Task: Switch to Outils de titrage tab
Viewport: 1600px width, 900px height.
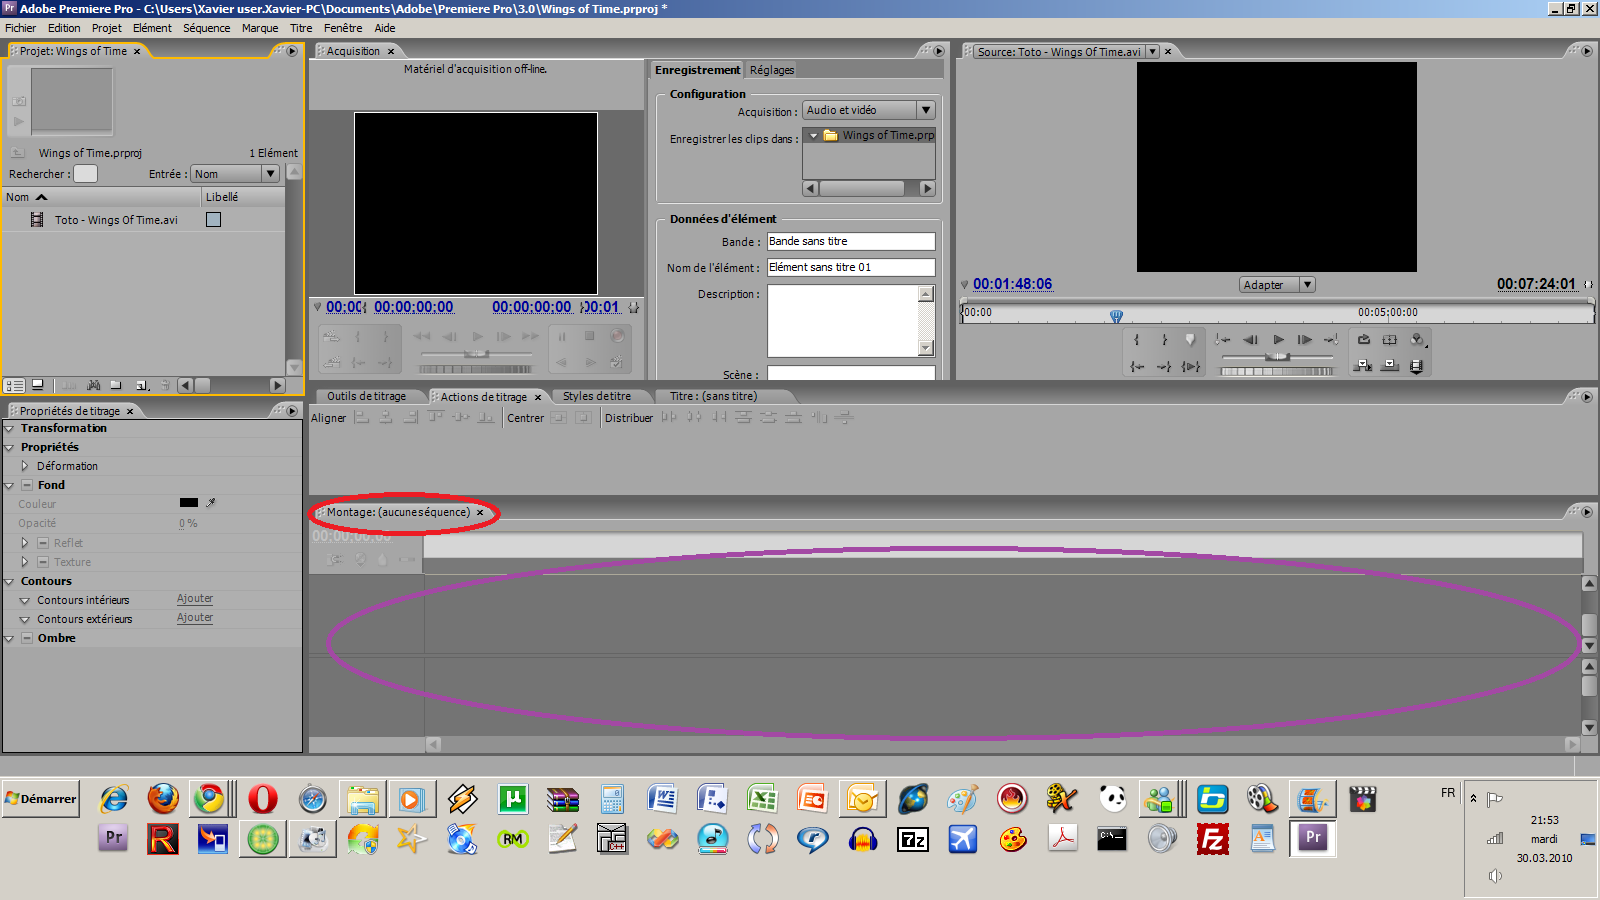Action: click(x=367, y=396)
